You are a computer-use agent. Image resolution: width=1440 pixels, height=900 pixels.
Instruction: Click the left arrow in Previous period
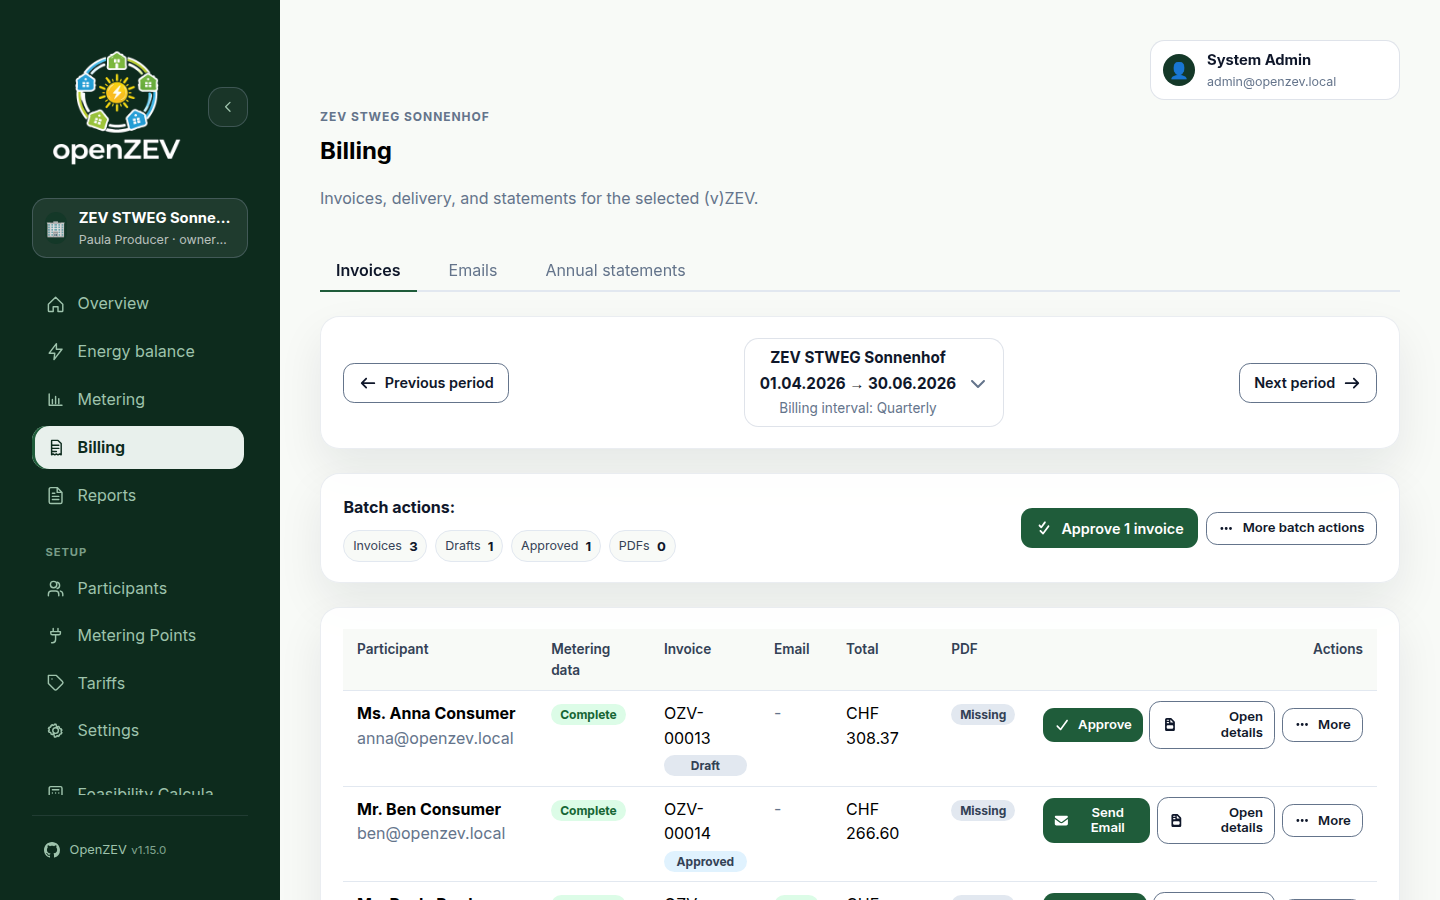point(368,383)
